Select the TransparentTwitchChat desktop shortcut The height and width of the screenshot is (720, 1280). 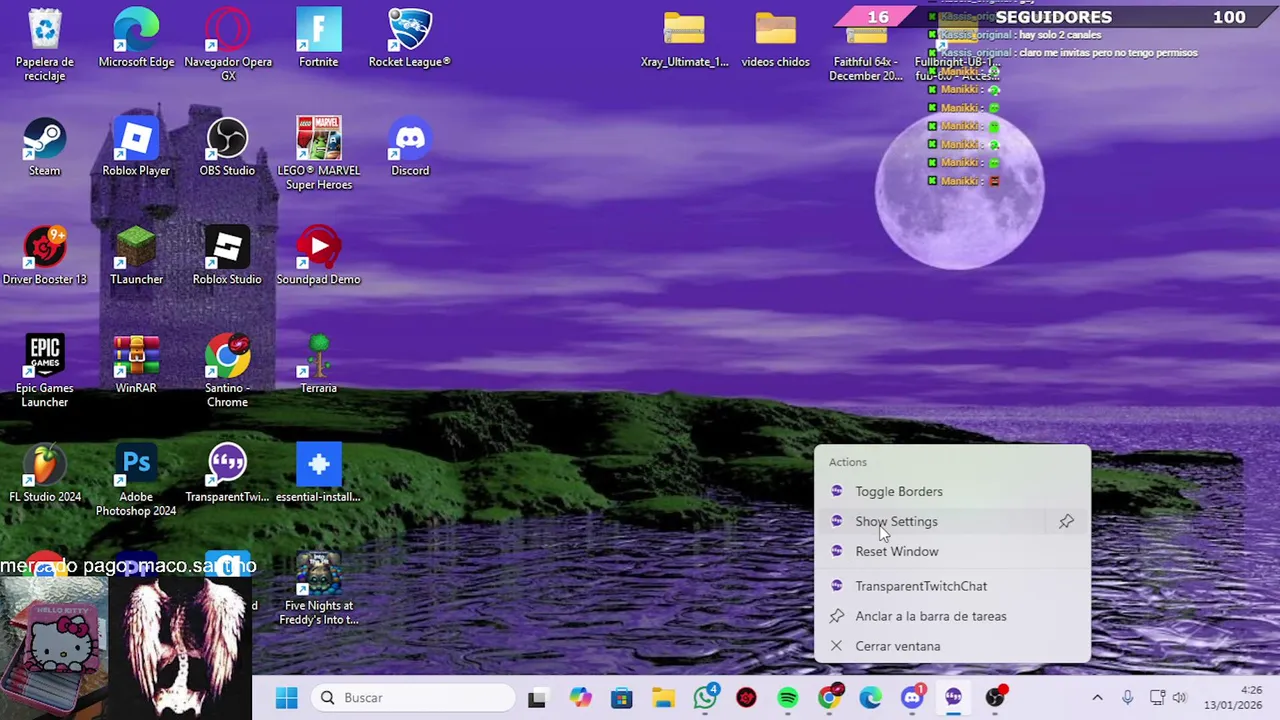point(227,474)
